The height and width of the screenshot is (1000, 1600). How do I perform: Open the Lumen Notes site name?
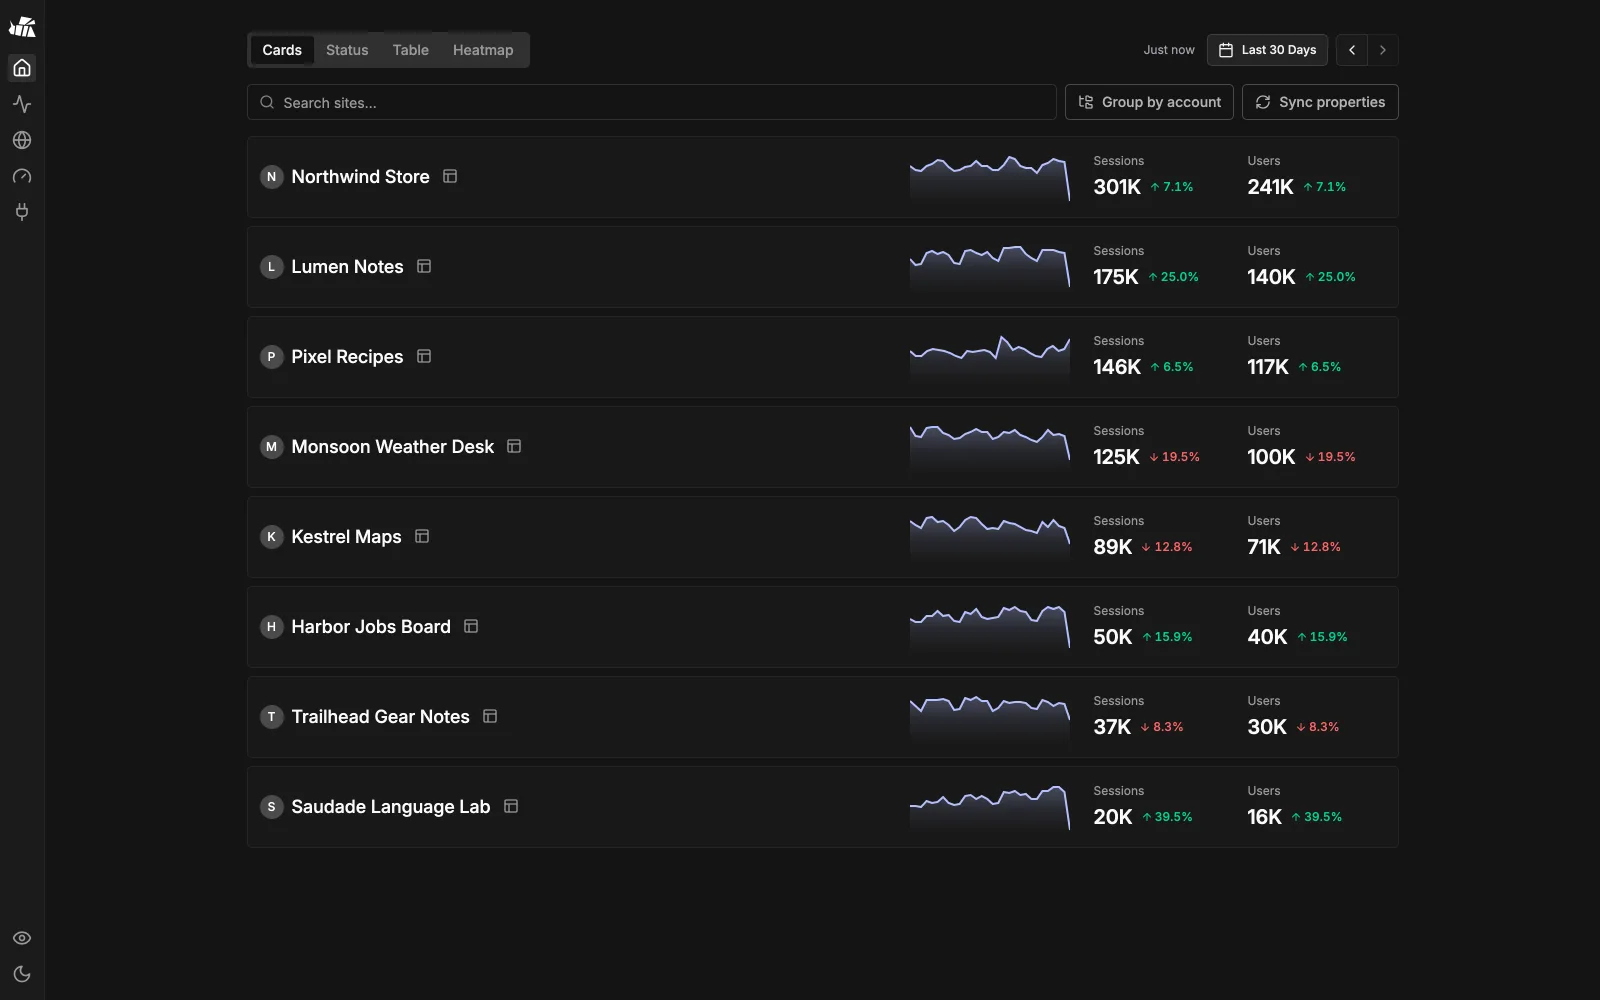pyautogui.click(x=347, y=267)
